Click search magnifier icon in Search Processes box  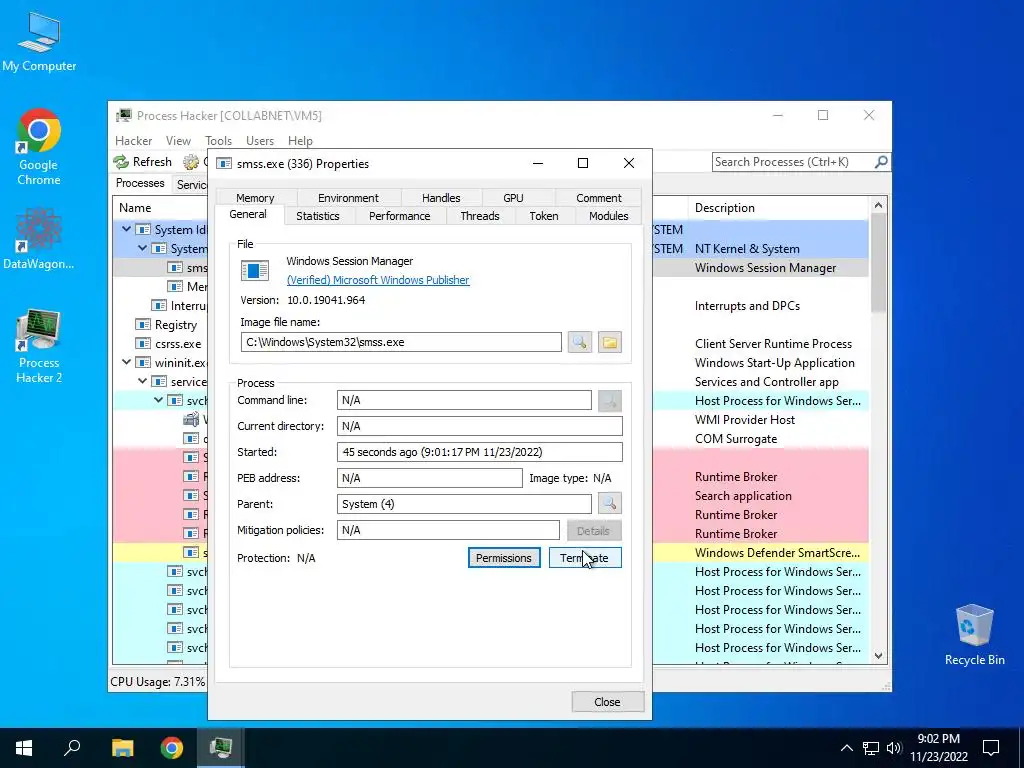tap(881, 161)
